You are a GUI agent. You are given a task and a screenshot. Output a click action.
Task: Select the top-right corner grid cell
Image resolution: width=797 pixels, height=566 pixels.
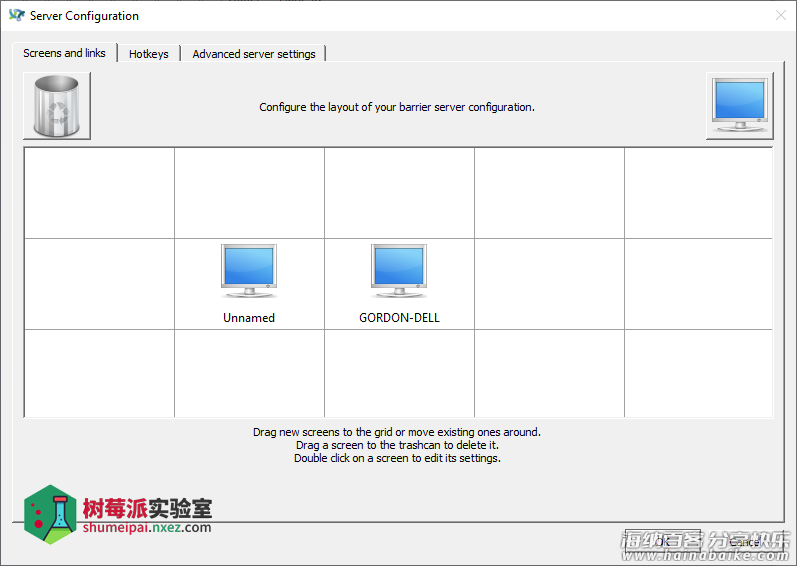[698, 193]
